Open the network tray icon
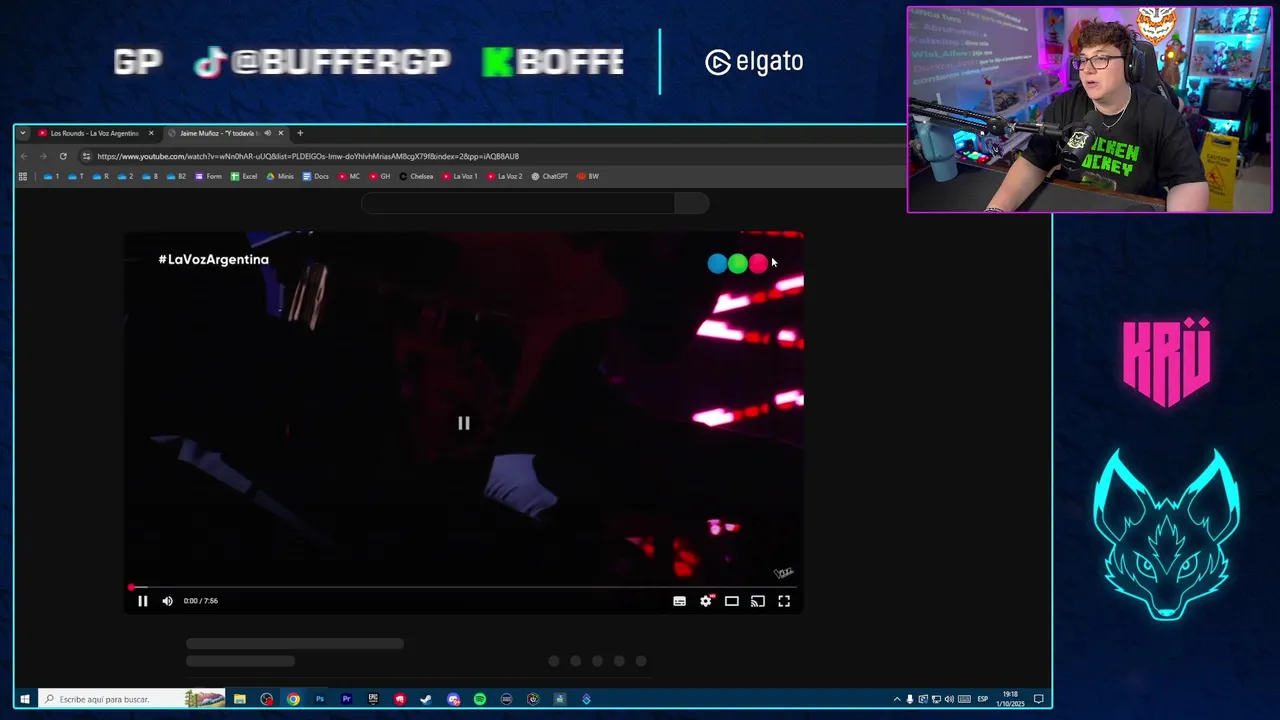Screen dimensions: 1280x720 (936, 699)
